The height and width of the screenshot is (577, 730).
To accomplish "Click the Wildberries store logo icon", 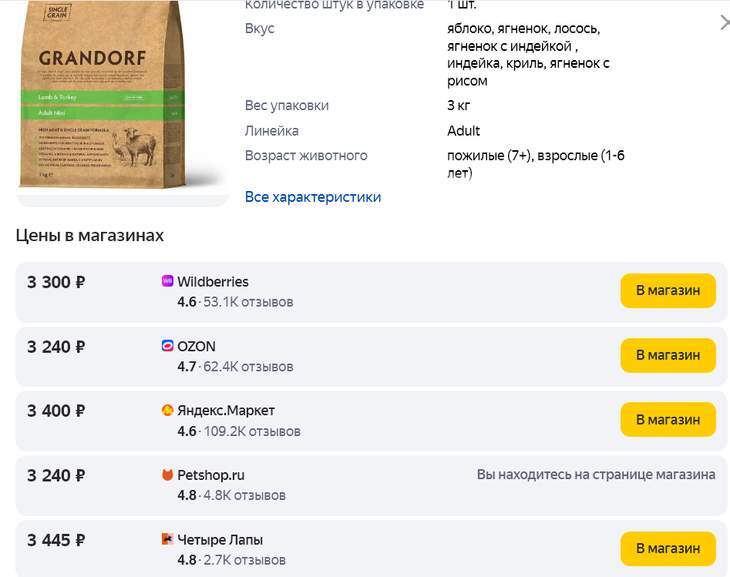I will (x=167, y=281).
